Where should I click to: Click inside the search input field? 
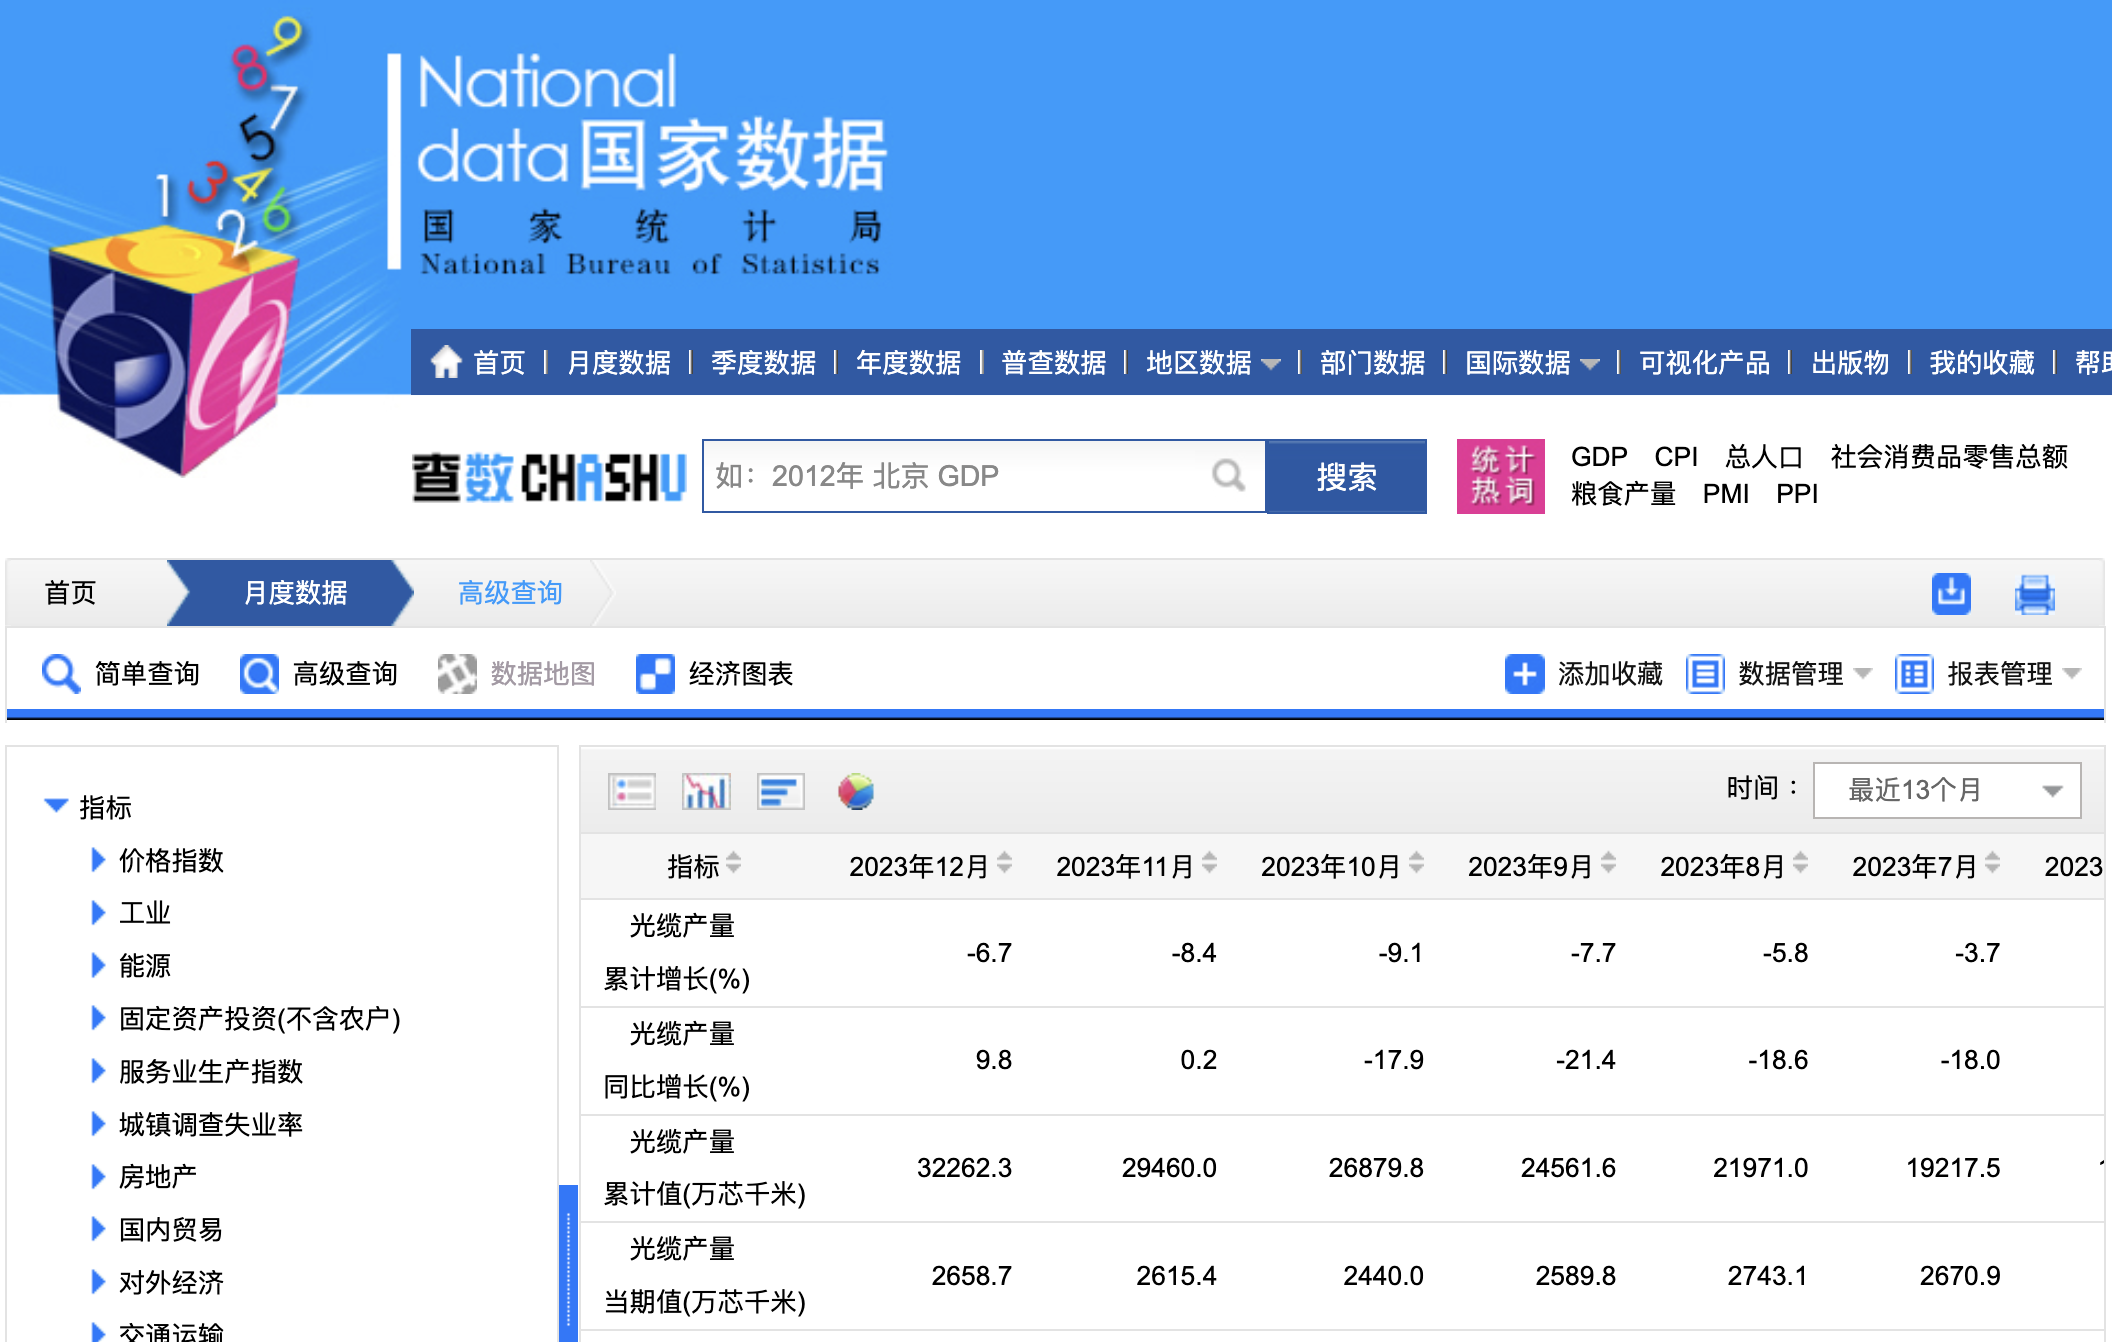coord(960,476)
